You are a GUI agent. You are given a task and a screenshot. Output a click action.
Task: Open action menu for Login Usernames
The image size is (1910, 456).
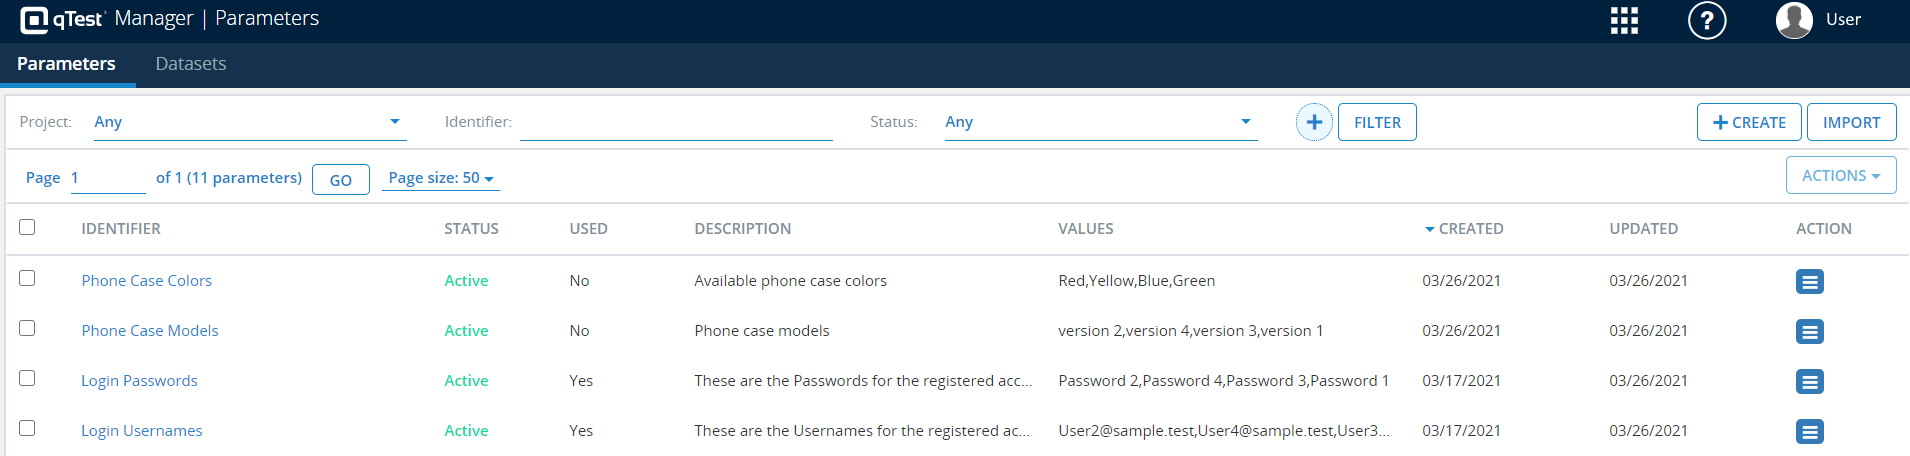[1809, 432]
